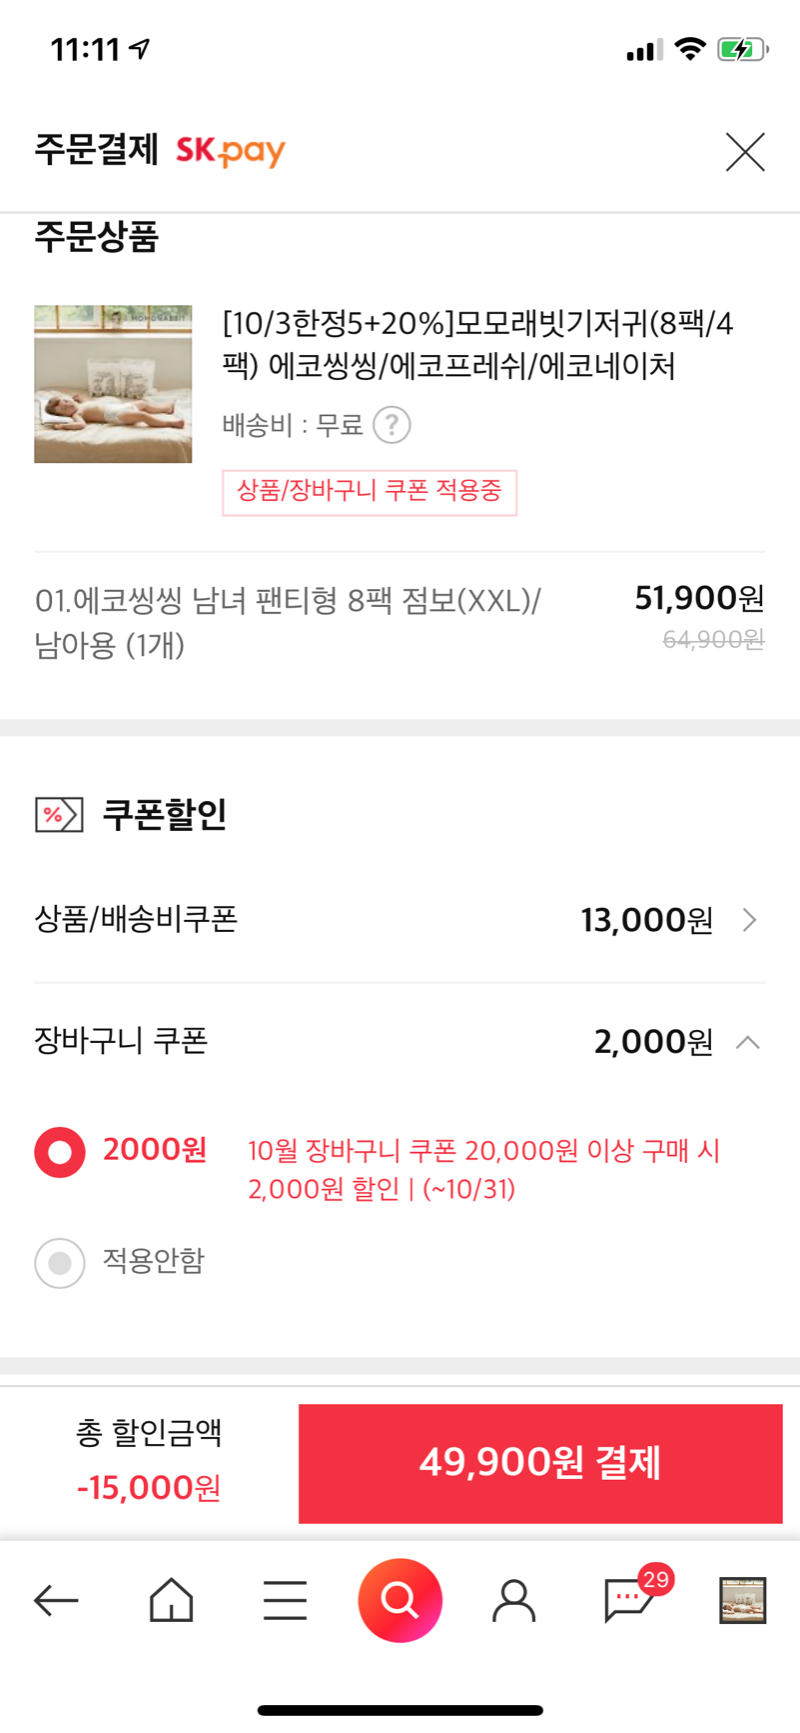Tap the SK pay logo
800x1733 pixels.
coord(231,151)
